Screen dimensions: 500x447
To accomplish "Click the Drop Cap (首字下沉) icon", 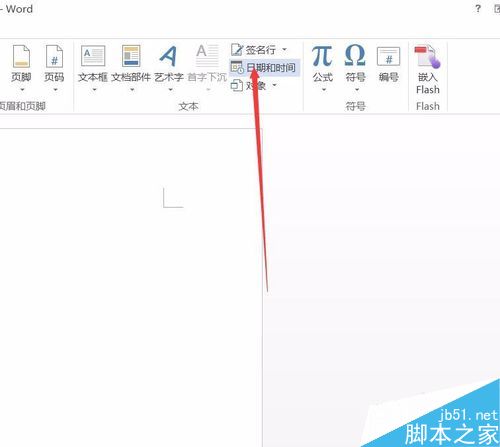I will [207, 56].
